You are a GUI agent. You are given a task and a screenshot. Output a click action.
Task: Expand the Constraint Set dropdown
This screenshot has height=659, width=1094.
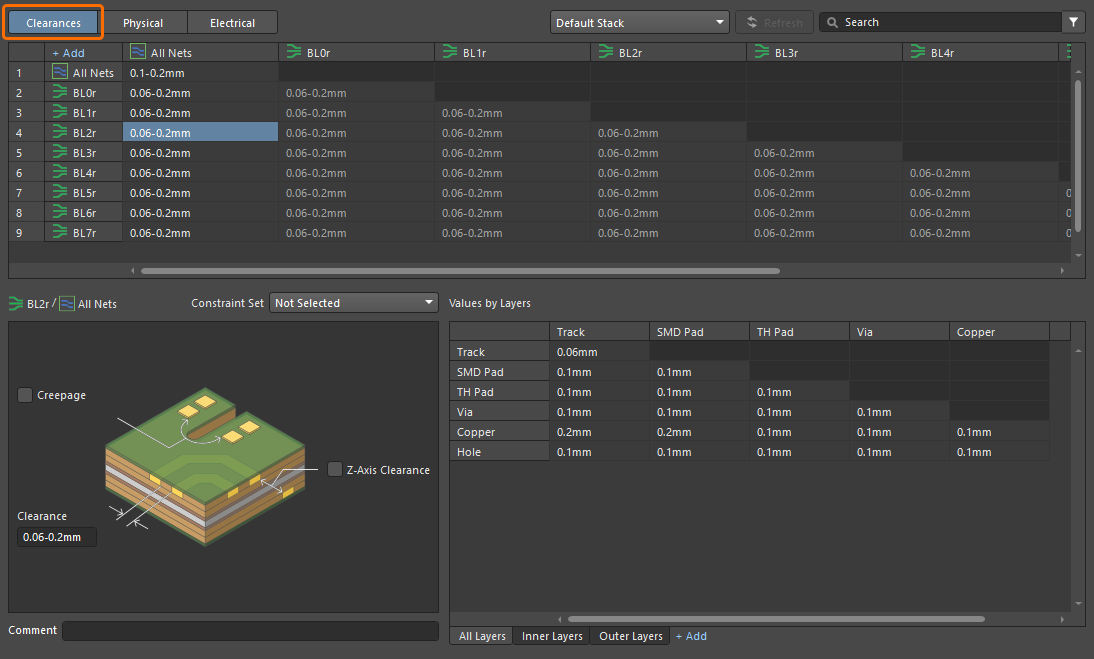(354, 303)
